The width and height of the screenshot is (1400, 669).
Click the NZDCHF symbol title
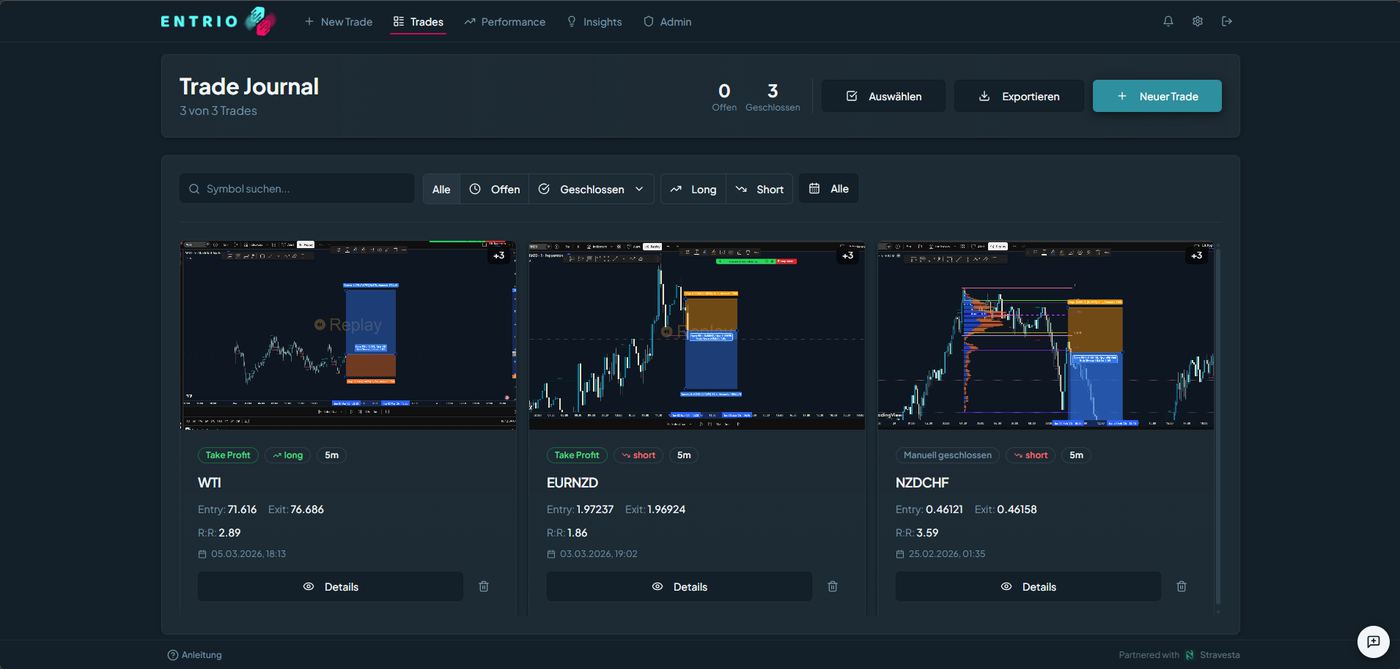922,483
